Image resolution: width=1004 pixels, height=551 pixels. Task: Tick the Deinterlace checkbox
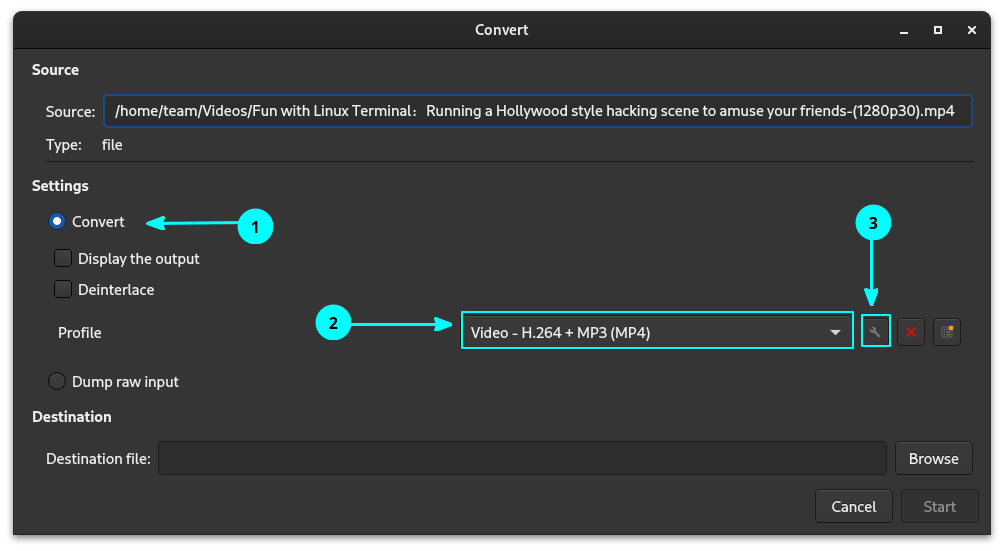click(63, 290)
